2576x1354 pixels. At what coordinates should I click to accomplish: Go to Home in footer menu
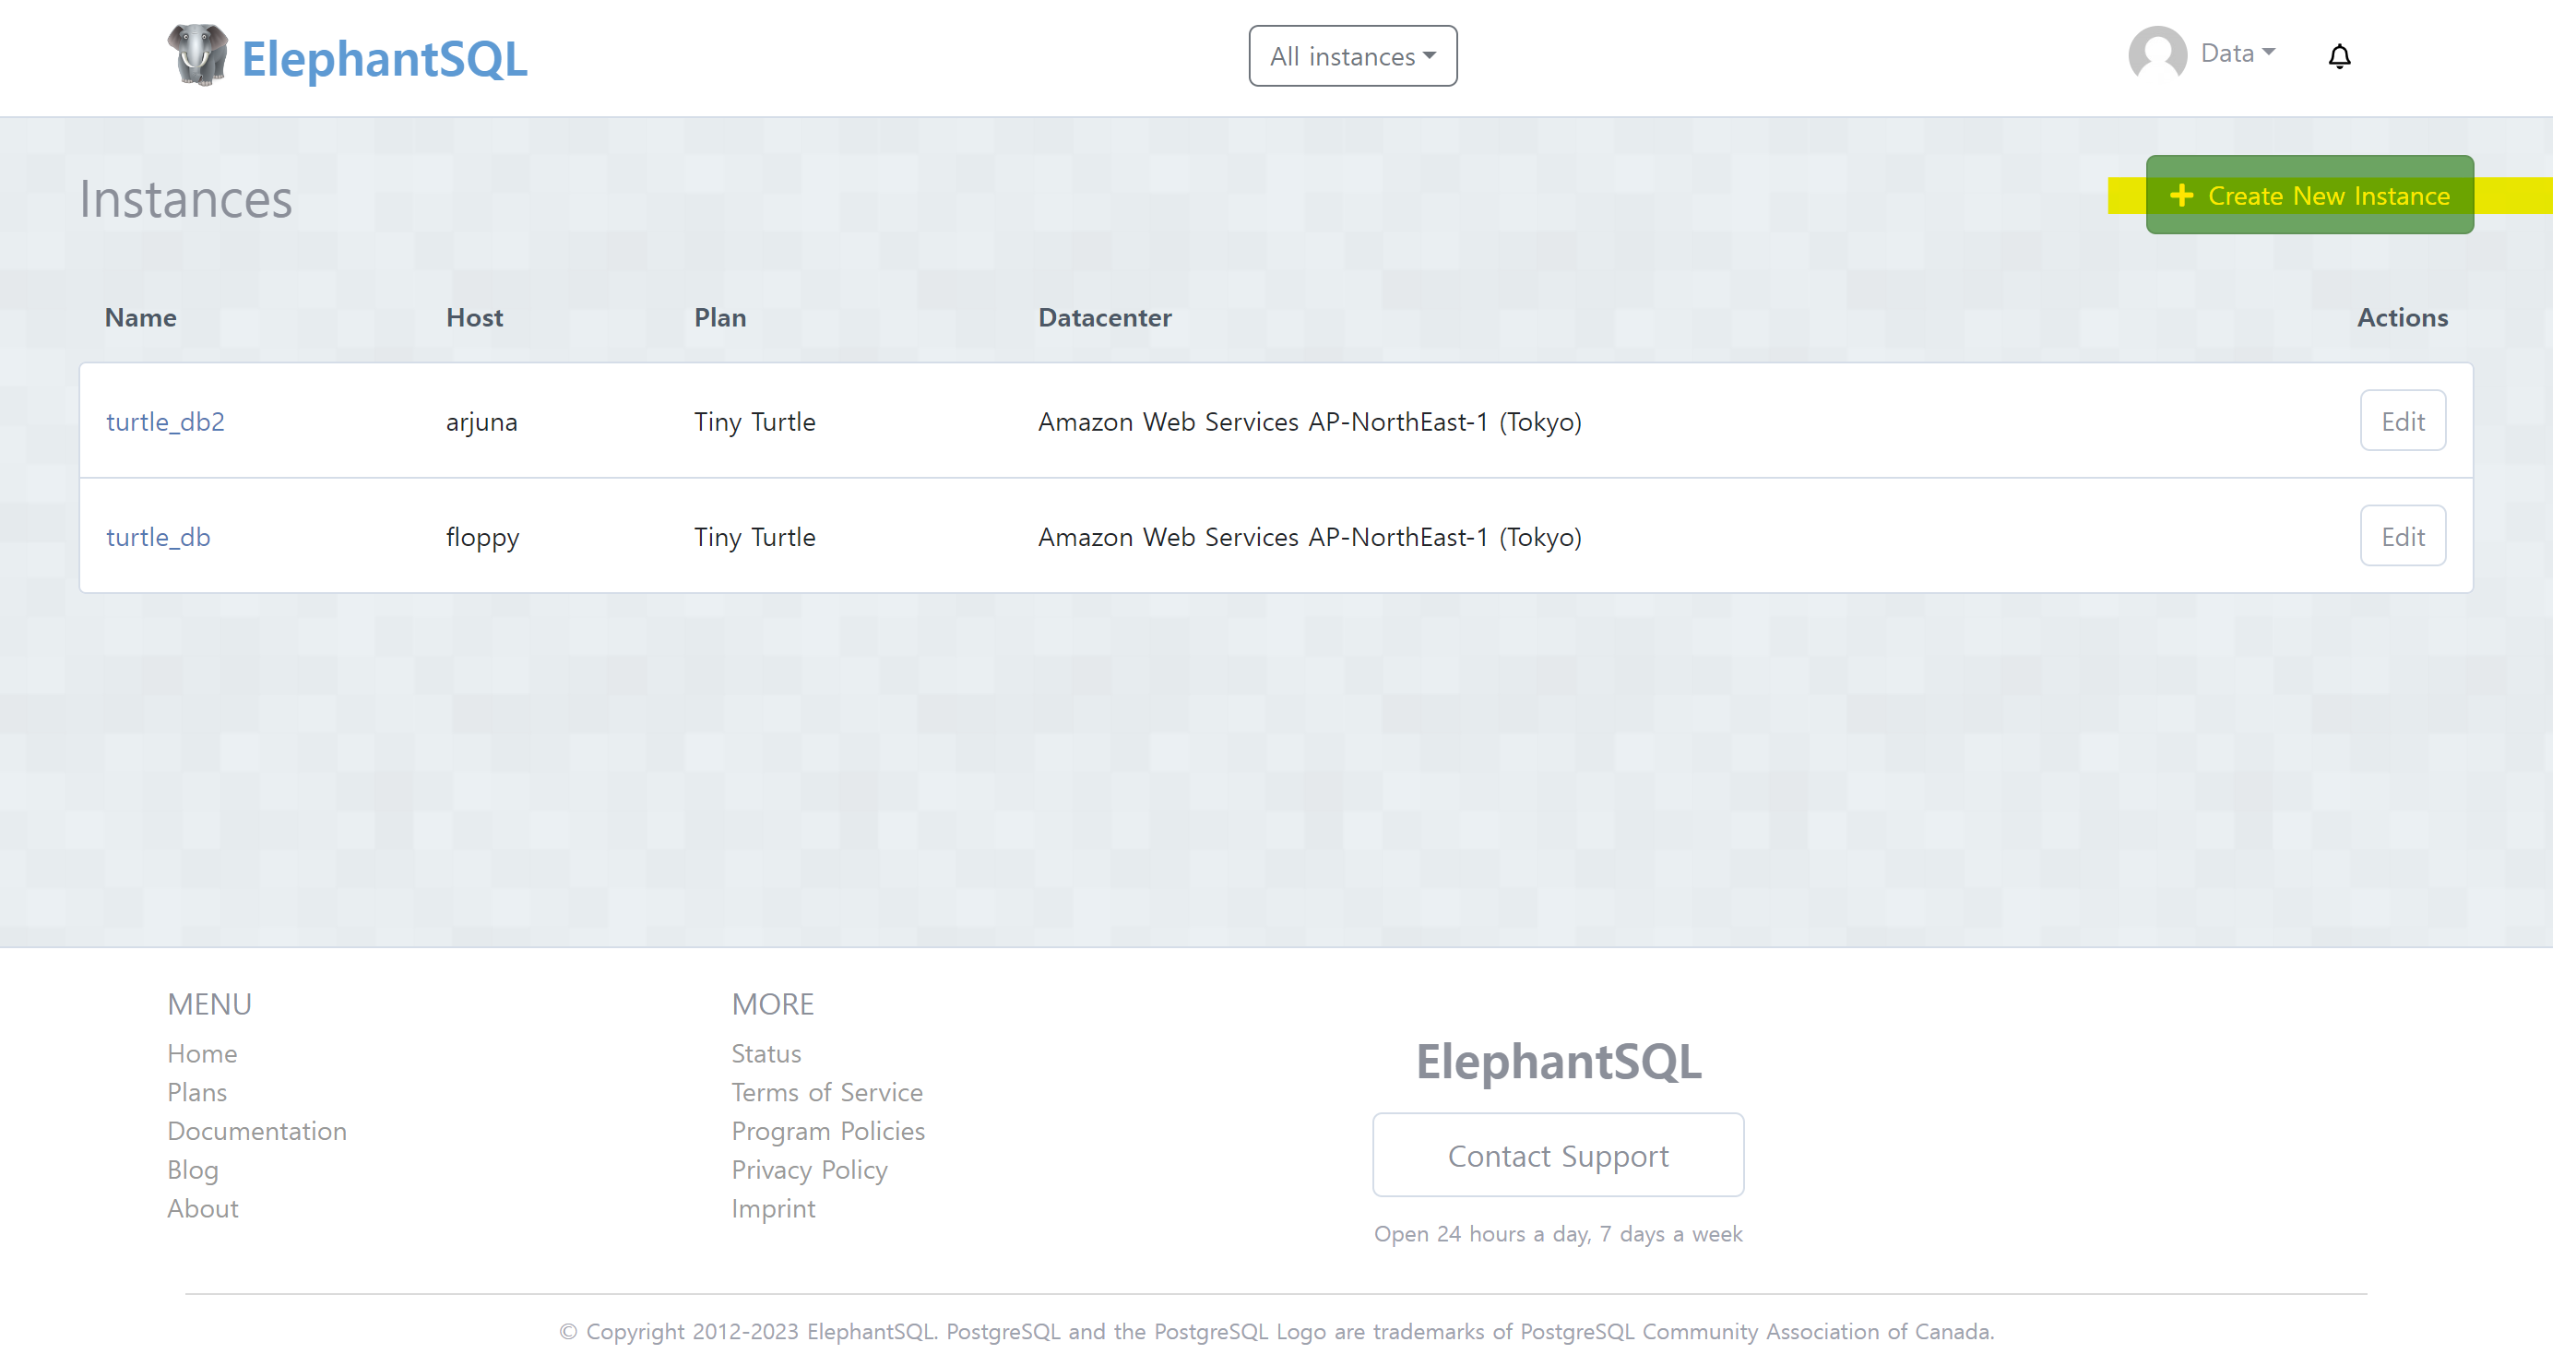pos(202,1053)
